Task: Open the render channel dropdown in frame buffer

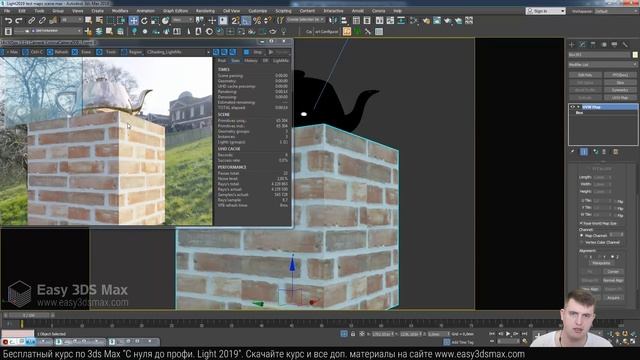Action: [x=179, y=52]
